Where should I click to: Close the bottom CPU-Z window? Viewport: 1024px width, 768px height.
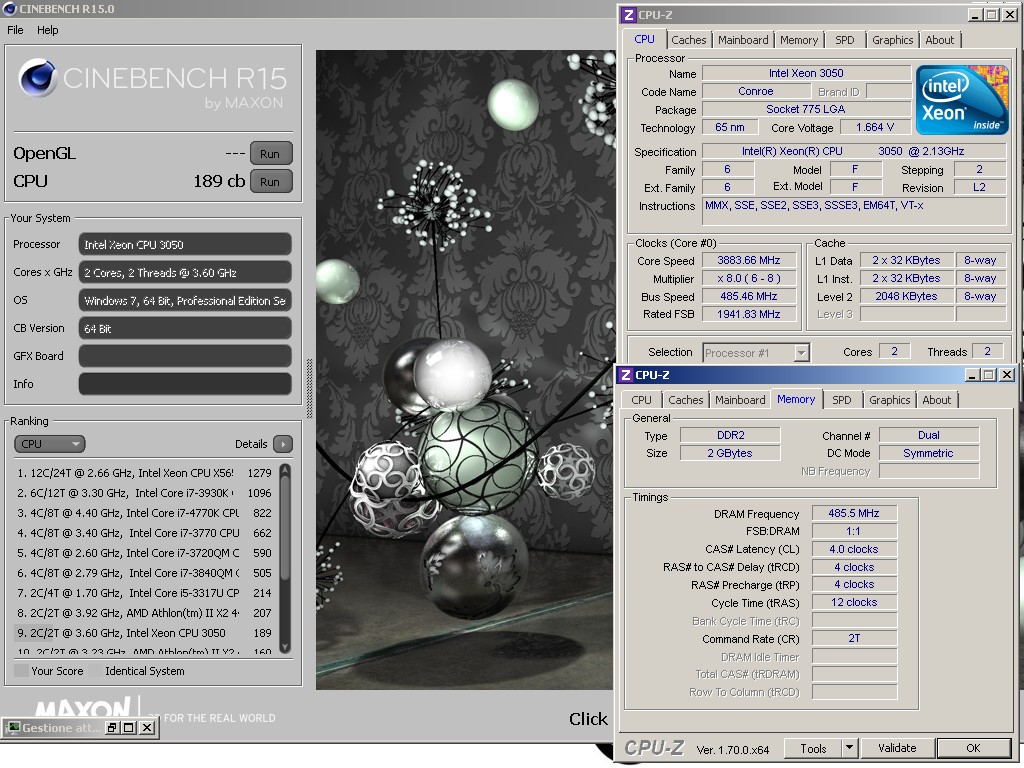click(1007, 375)
